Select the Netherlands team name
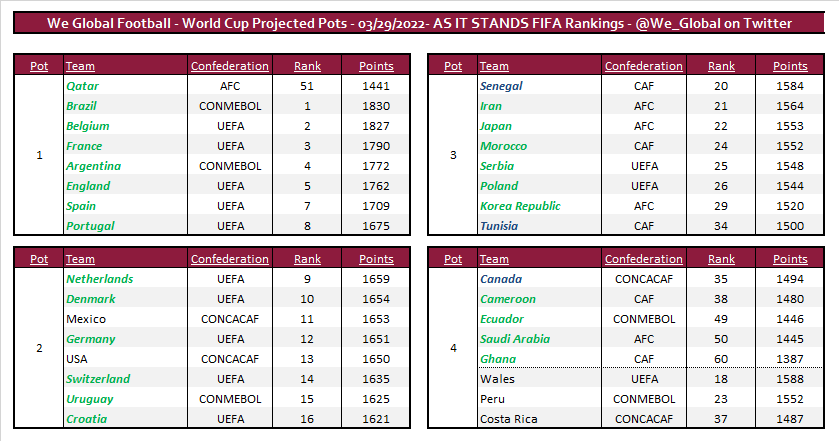This screenshot has height=441, width=839. pos(99,279)
